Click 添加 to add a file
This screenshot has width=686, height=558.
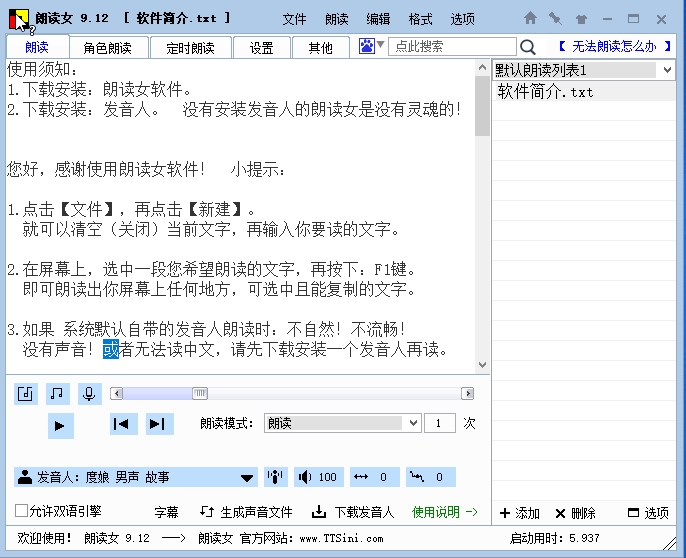point(520,513)
